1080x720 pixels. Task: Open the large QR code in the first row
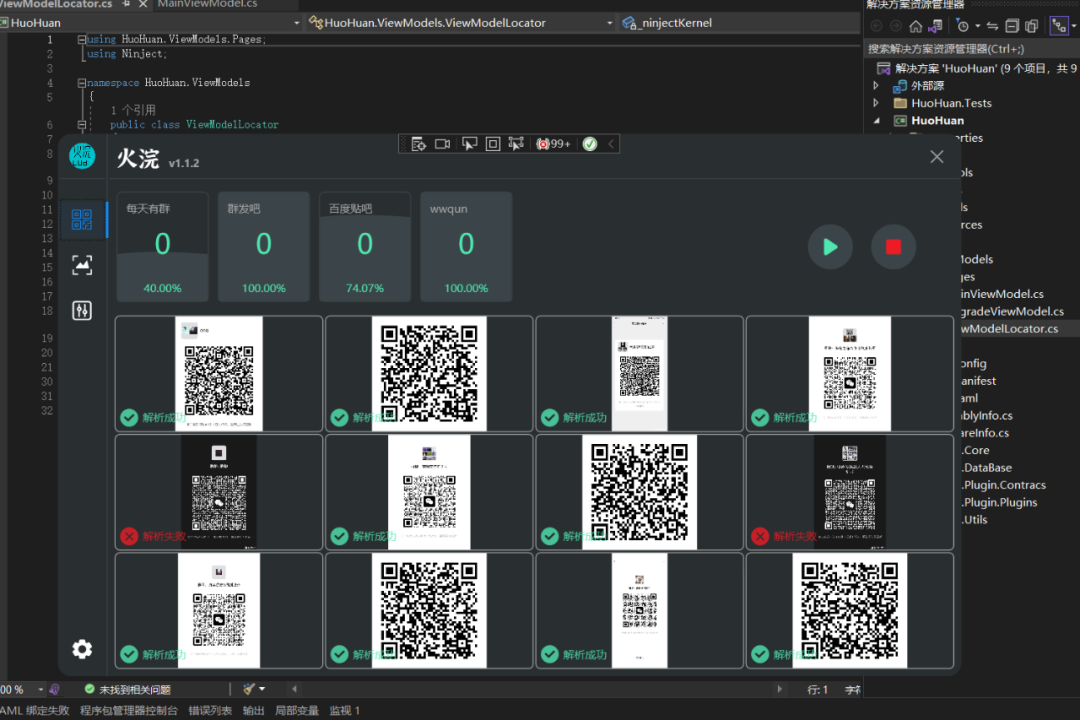(x=429, y=373)
